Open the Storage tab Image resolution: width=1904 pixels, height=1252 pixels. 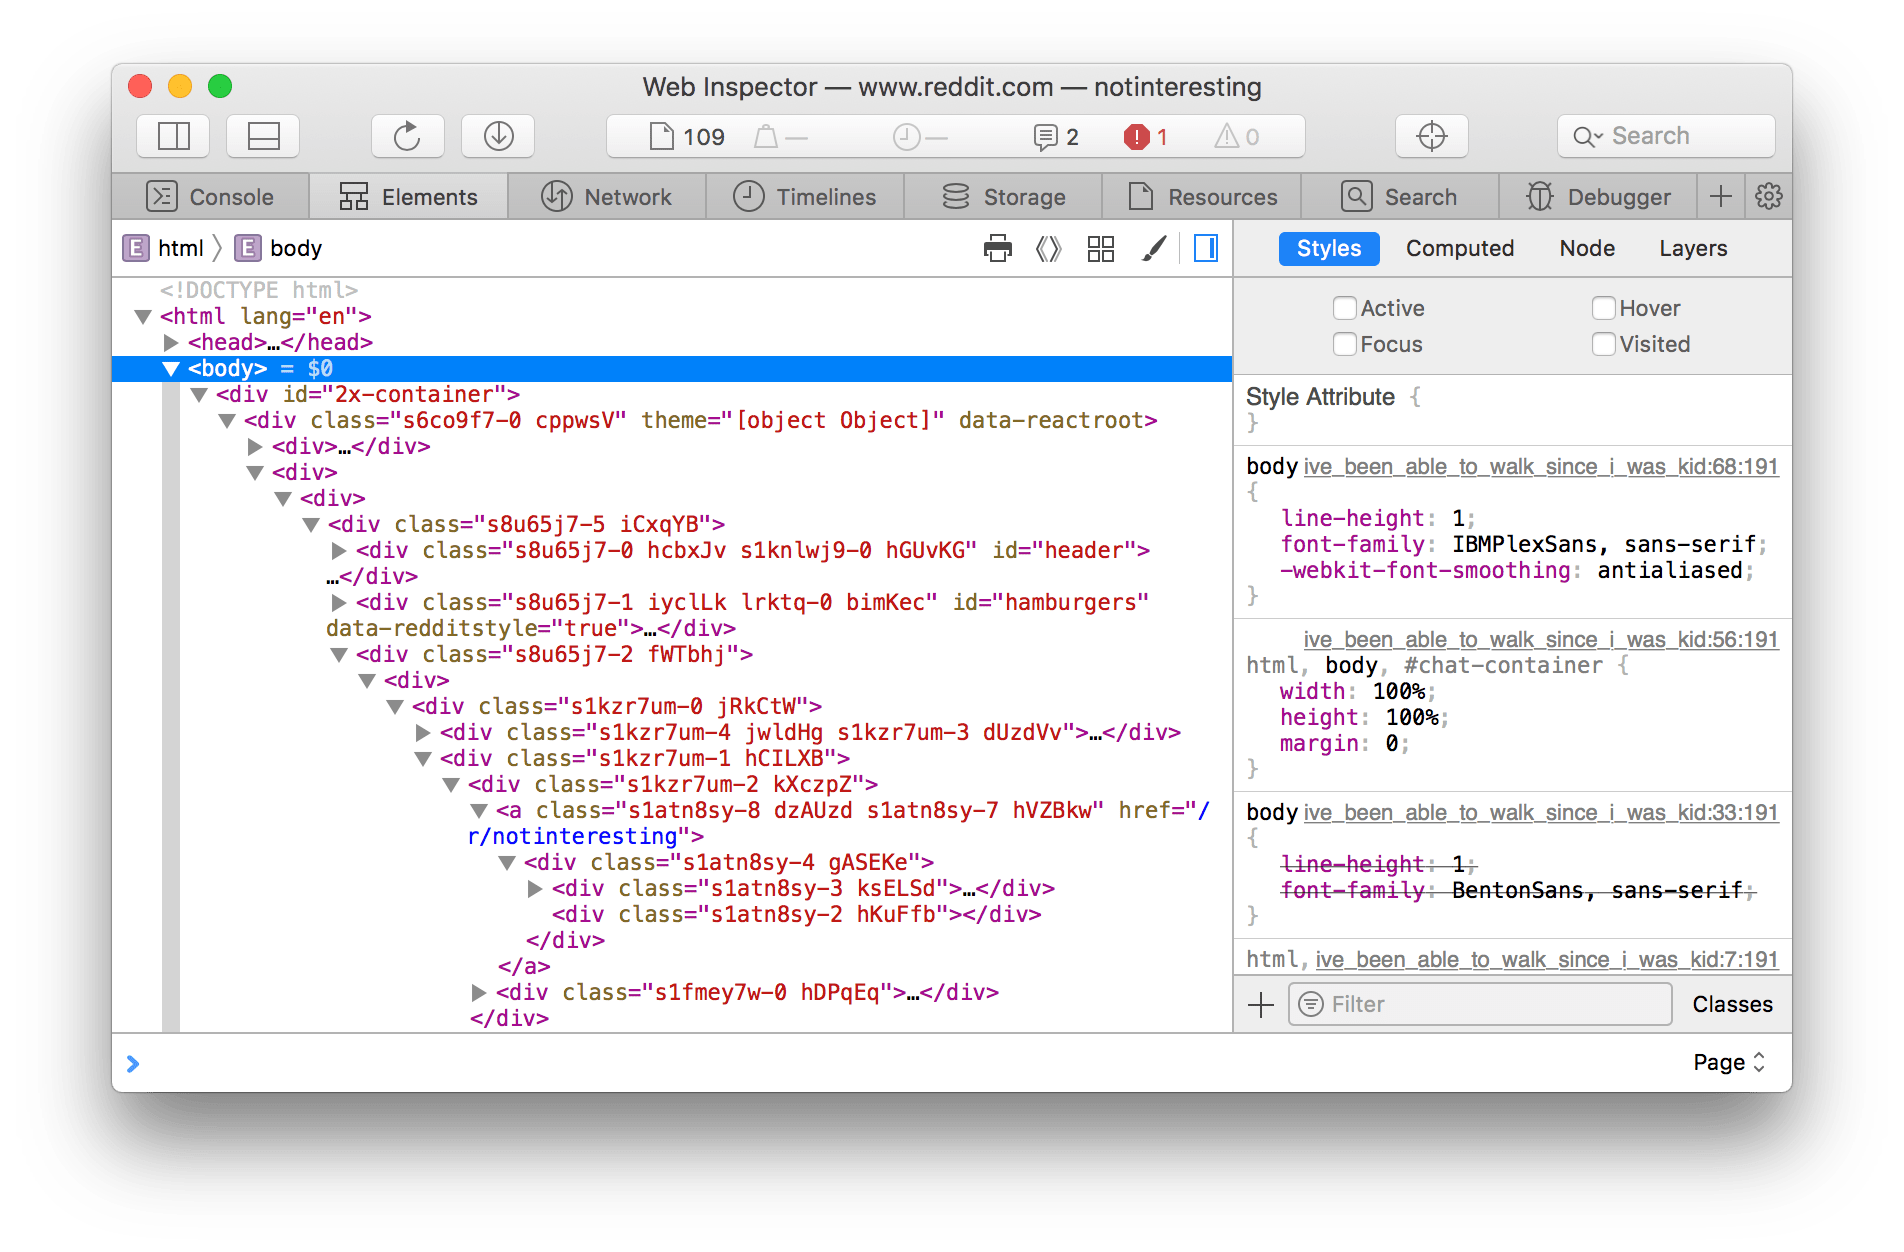[1003, 197]
